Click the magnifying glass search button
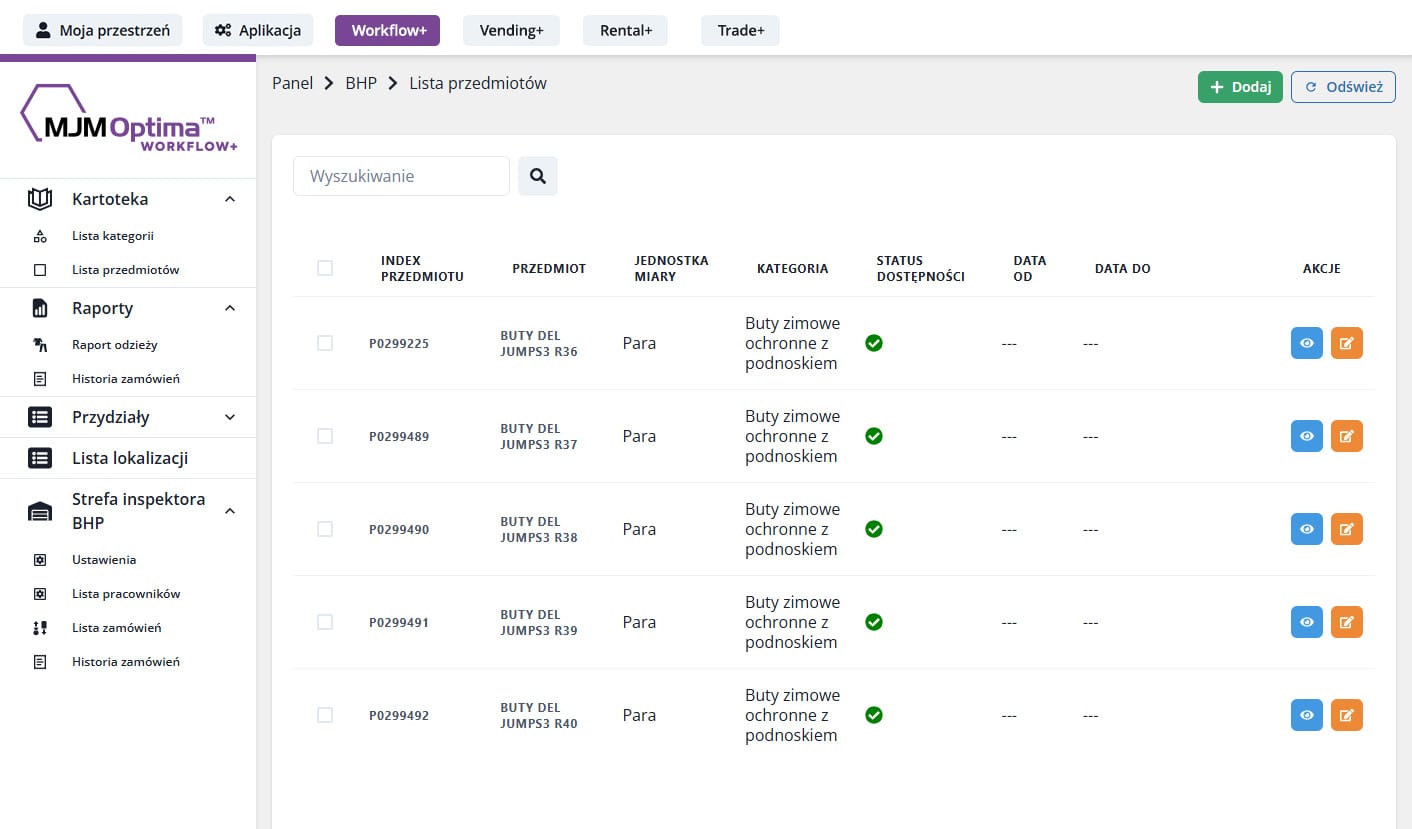This screenshot has height=829, width=1412. [x=537, y=176]
